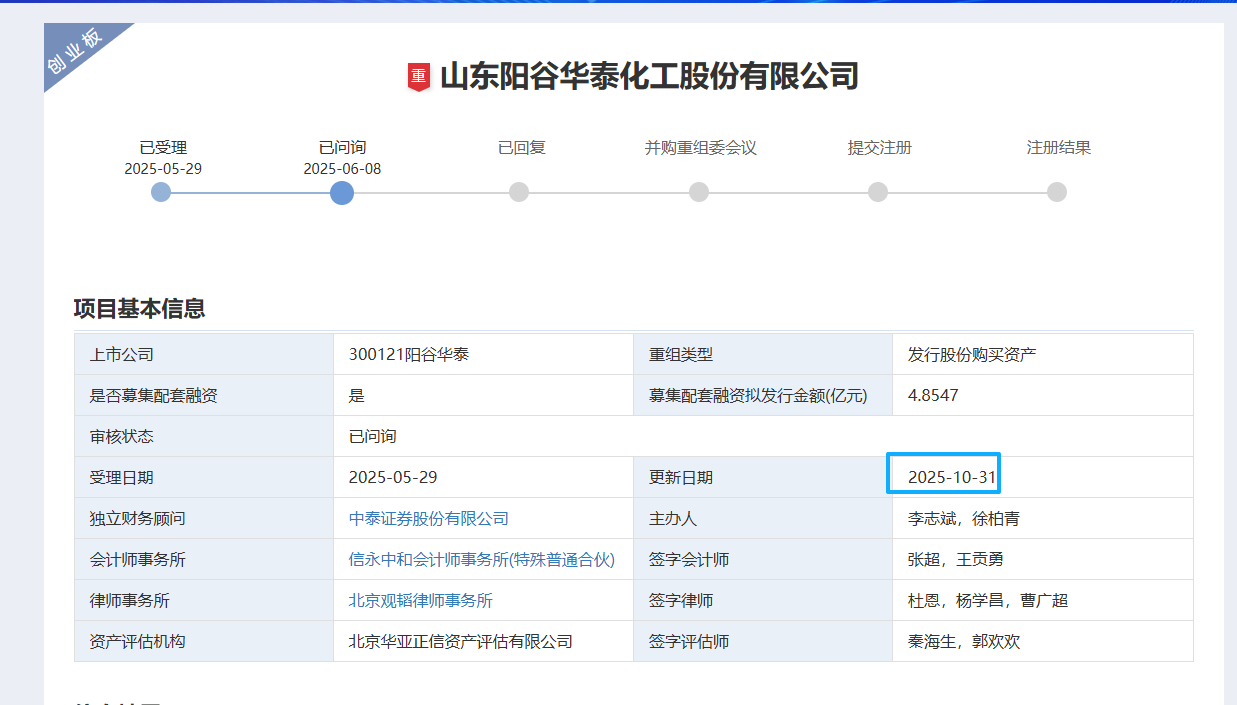Click the 独立财务顾问 row label
Viewport: 1237px width, 705px height.
pyautogui.click(x=138, y=518)
